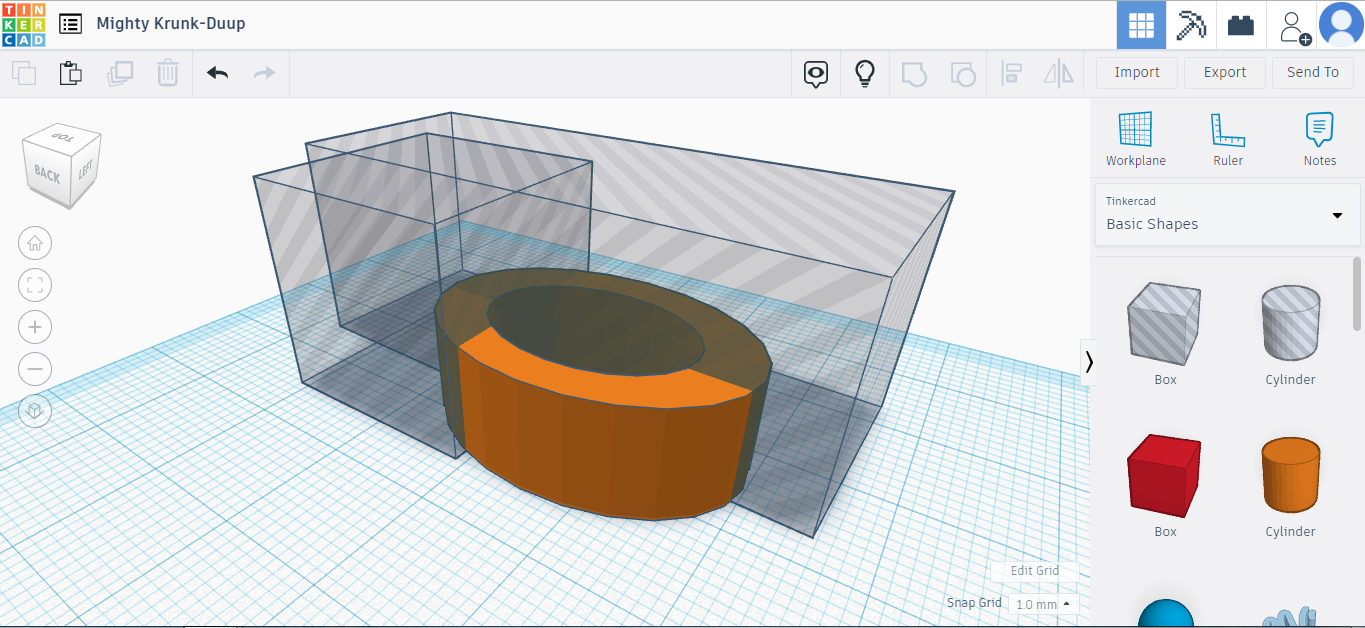
Task: Zoom out with the minus button
Action: point(35,369)
